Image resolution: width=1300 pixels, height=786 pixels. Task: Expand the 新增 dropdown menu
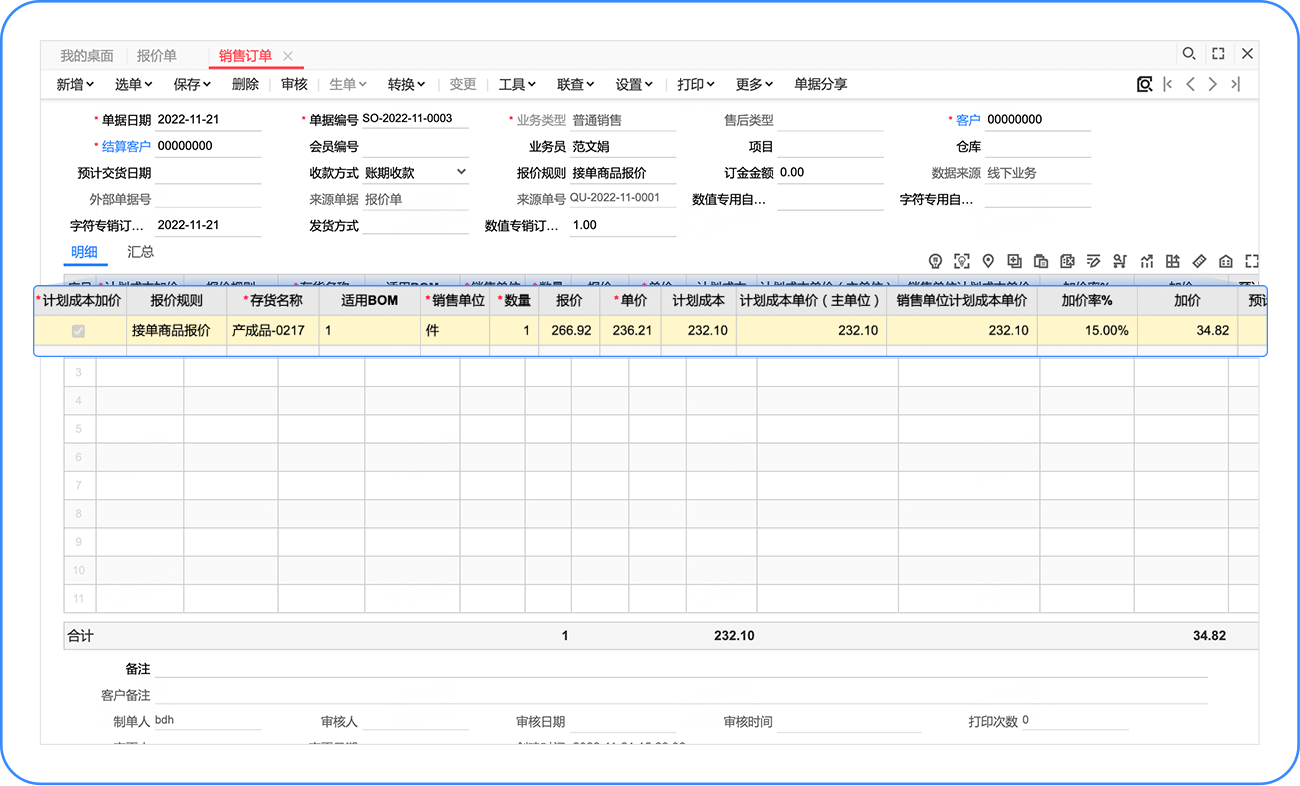tap(75, 85)
